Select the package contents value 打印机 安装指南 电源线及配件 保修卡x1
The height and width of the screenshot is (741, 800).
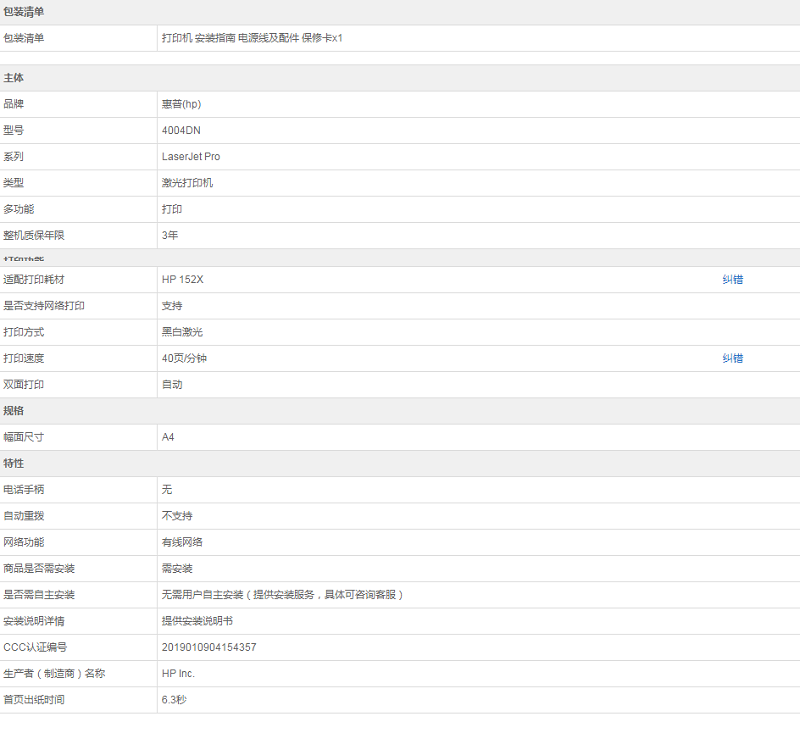(252, 38)
